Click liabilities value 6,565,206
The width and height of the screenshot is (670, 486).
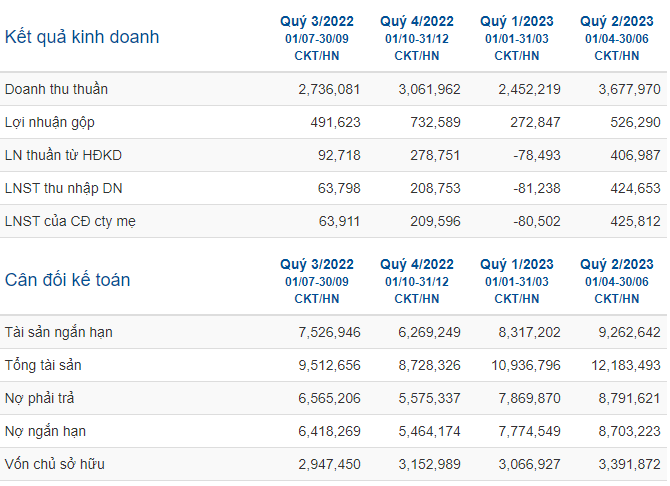tap(329, 398)
